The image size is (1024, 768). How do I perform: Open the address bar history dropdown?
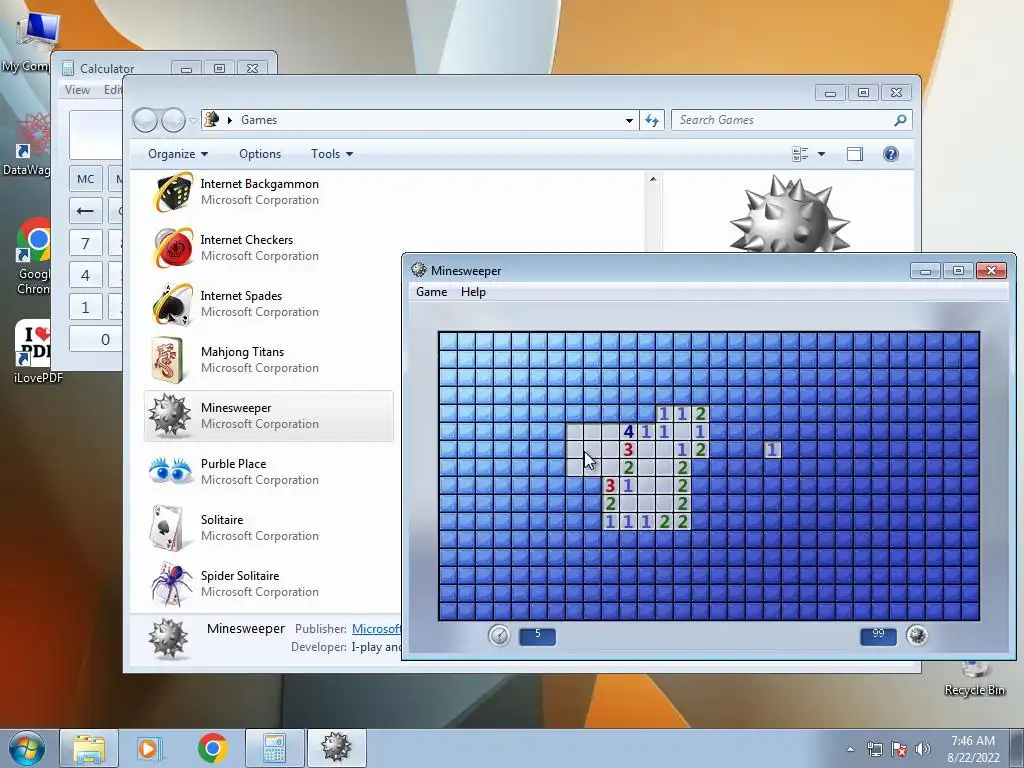click(629, 120)
